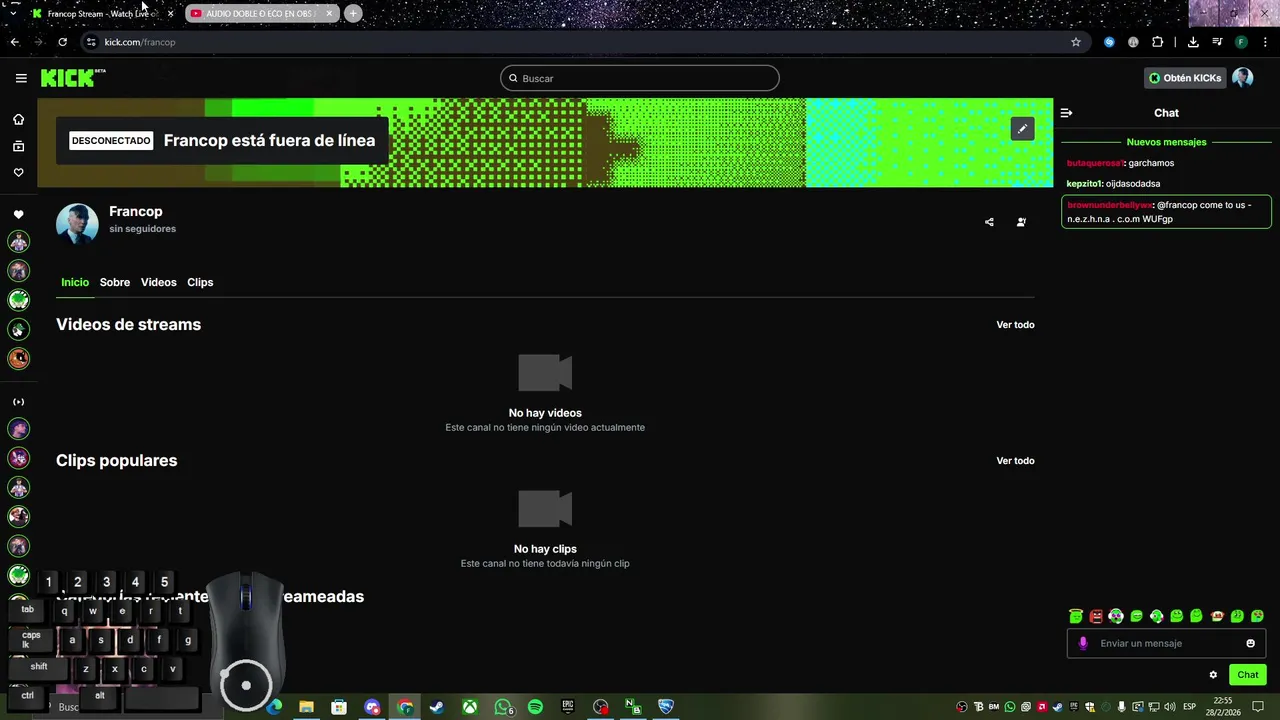Open the Home icon in the left sidebar

point(18,120)
